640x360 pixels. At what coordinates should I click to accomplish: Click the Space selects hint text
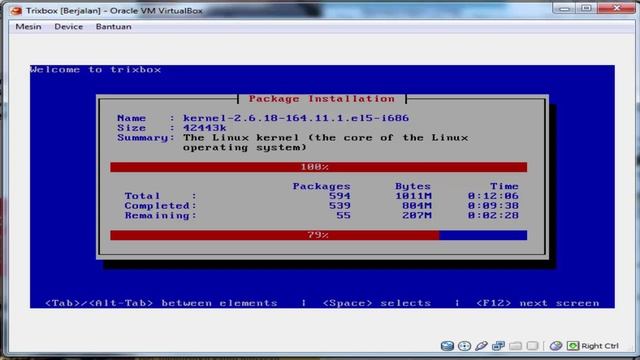[x=377, y=303]
